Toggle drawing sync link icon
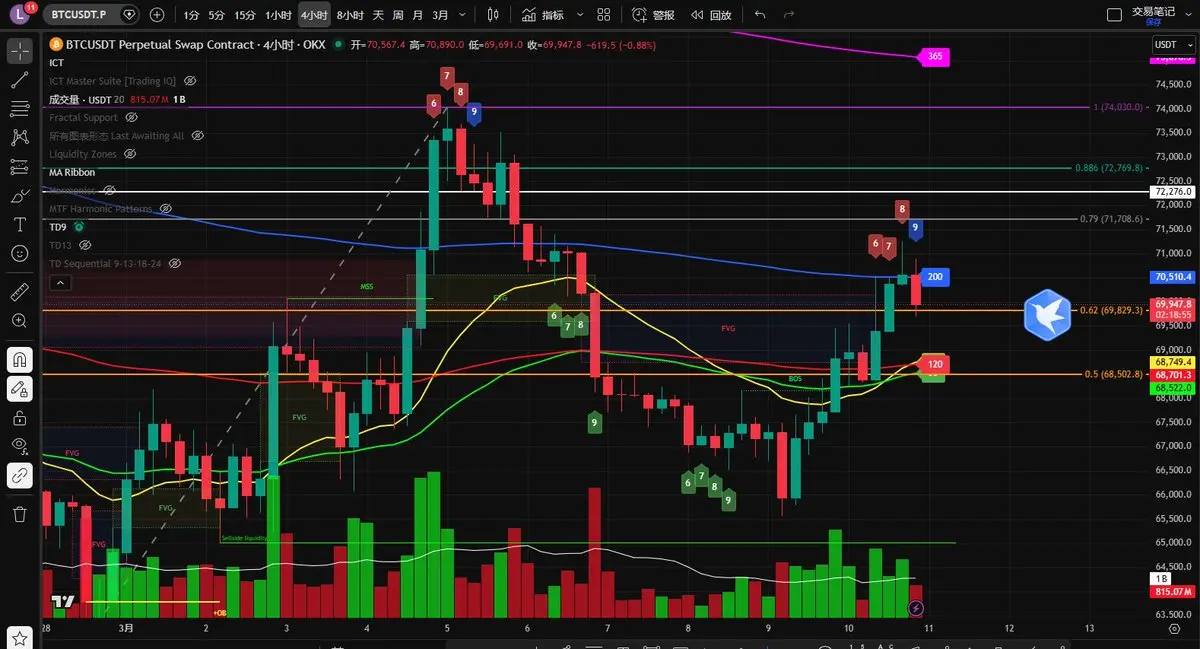 click(19, 476)
